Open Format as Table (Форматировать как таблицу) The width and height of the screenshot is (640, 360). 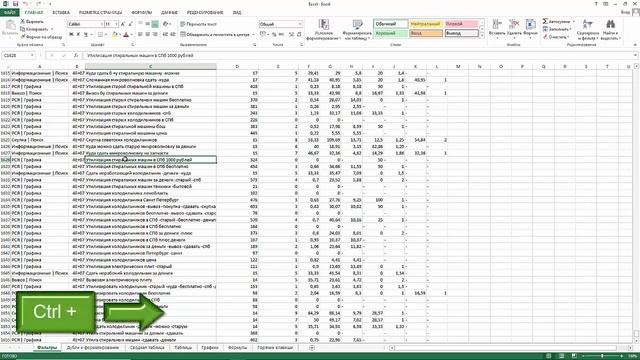coord(357,29)
